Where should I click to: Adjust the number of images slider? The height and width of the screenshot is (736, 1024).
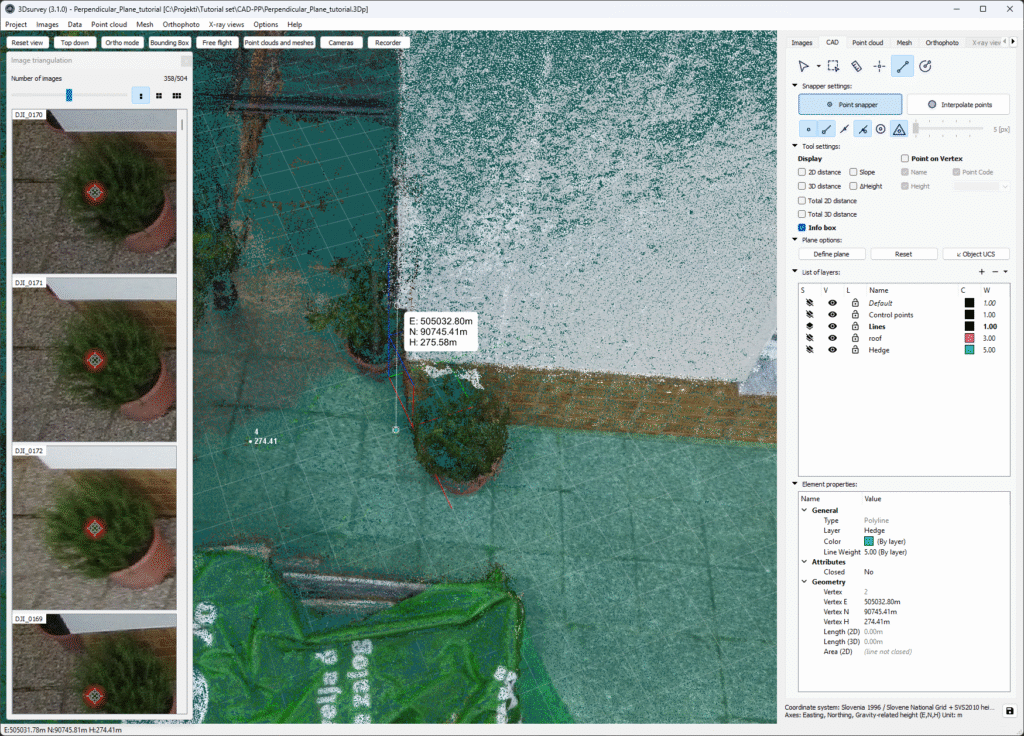[x=69, y=95]
